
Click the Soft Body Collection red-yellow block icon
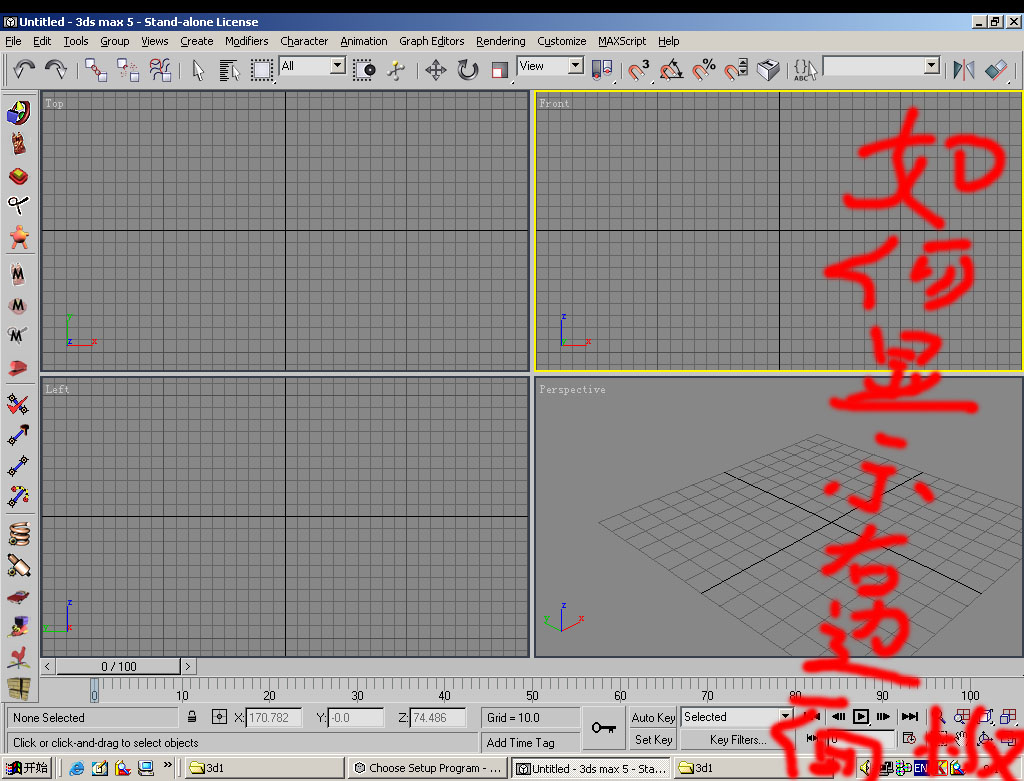coord(18,176)
